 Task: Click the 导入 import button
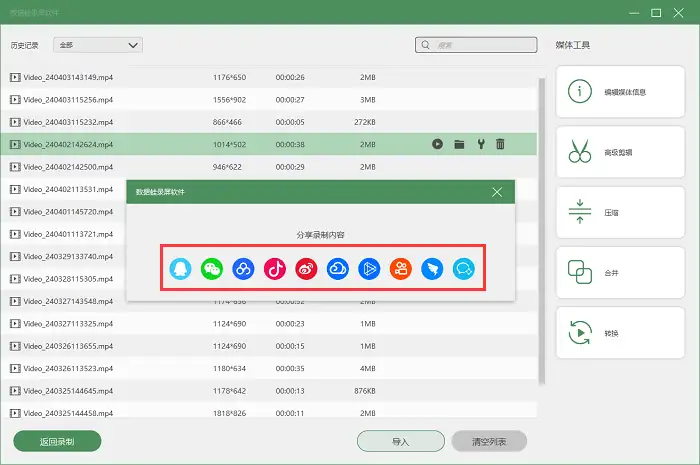click(x=400, y=441)
